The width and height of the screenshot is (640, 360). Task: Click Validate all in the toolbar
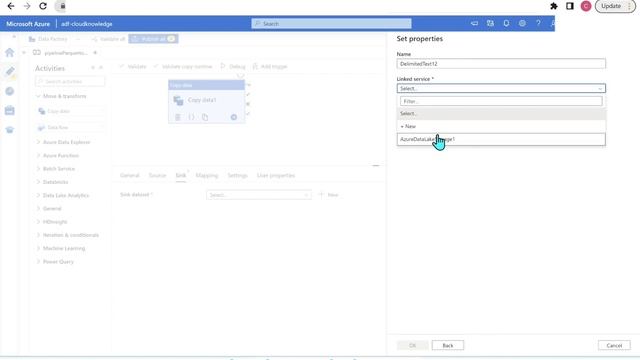109,39
